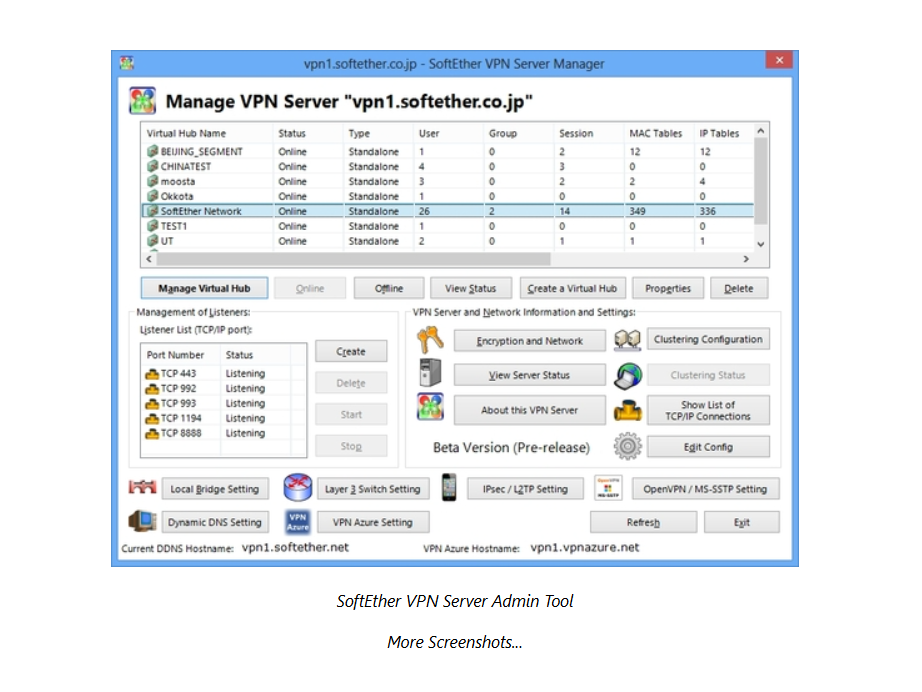Screen dimensions: 922x692
Task: Open IPsec / L2TP Setting
Action: [x=525, y=489]
